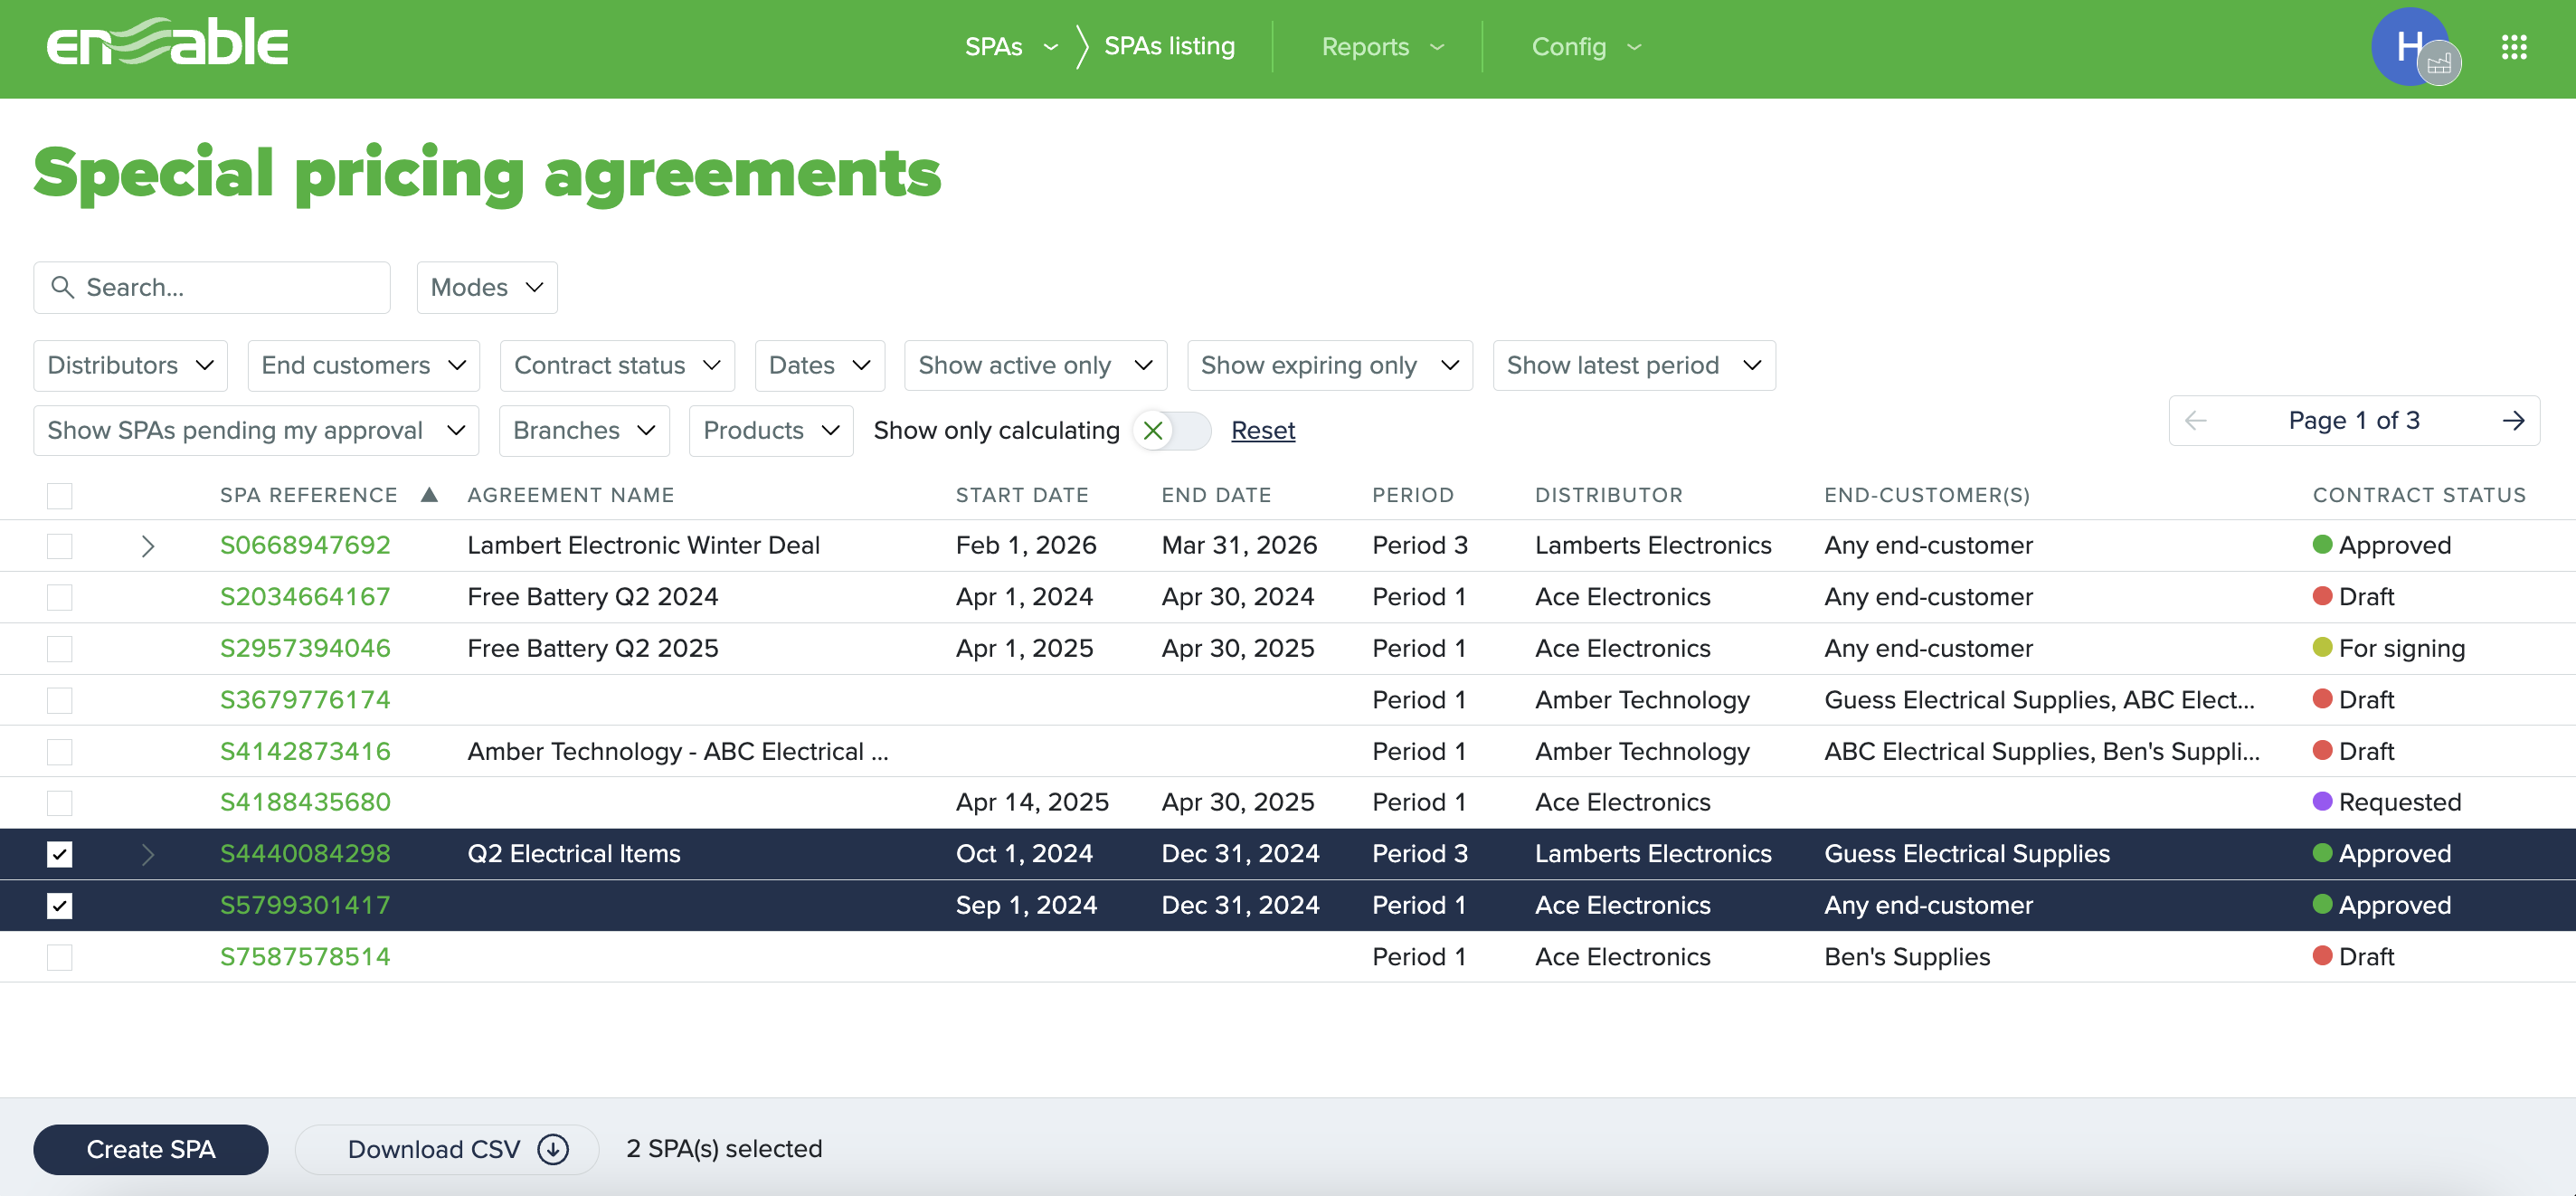Open SPA reference S7587578514
Viewport: 2576px width, 1196px height.
305,957
